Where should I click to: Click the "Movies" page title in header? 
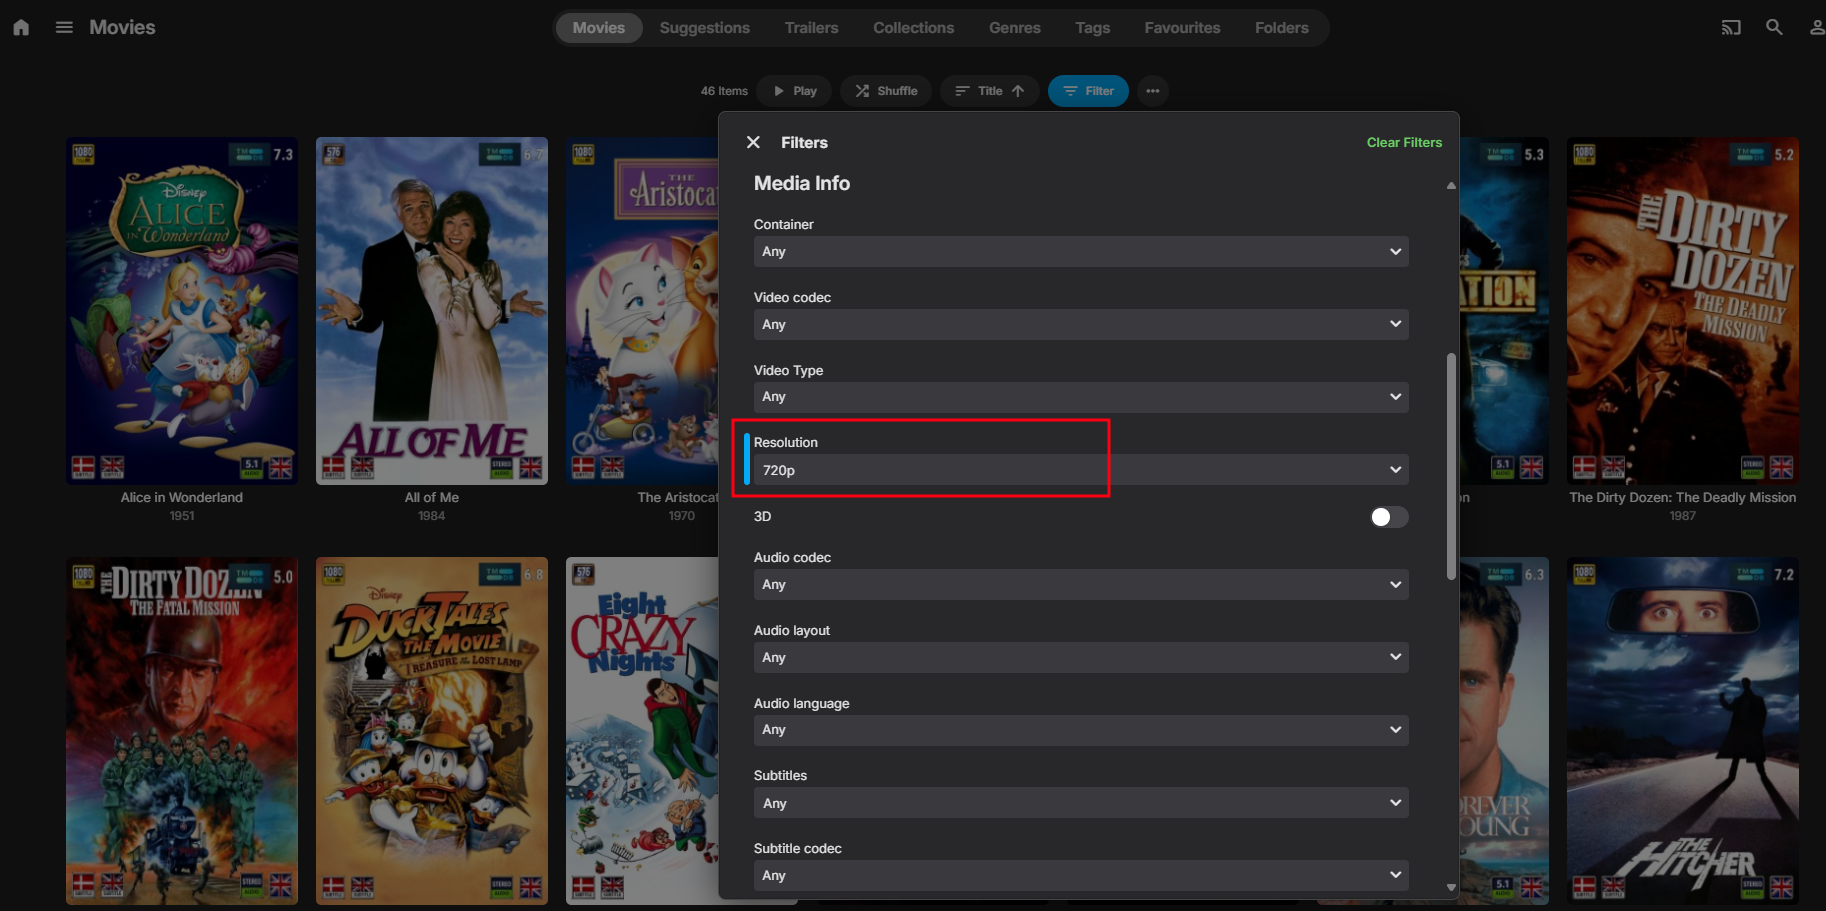pos(122,28)
